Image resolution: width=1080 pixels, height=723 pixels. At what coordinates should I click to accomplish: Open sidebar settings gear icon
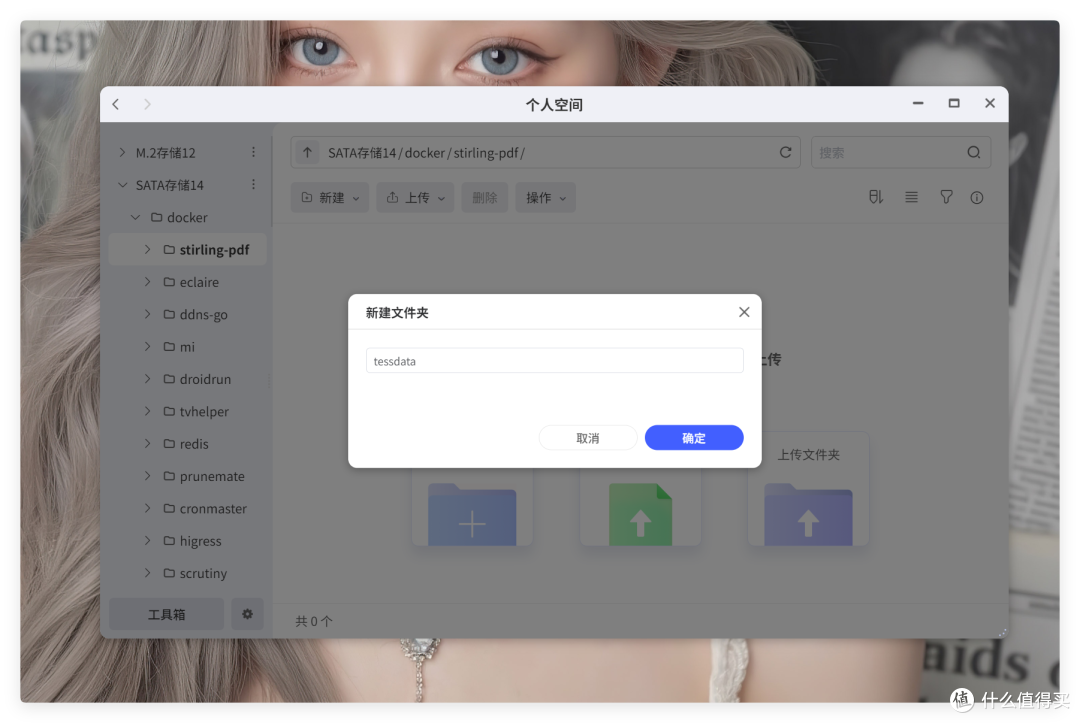(247, 614)
